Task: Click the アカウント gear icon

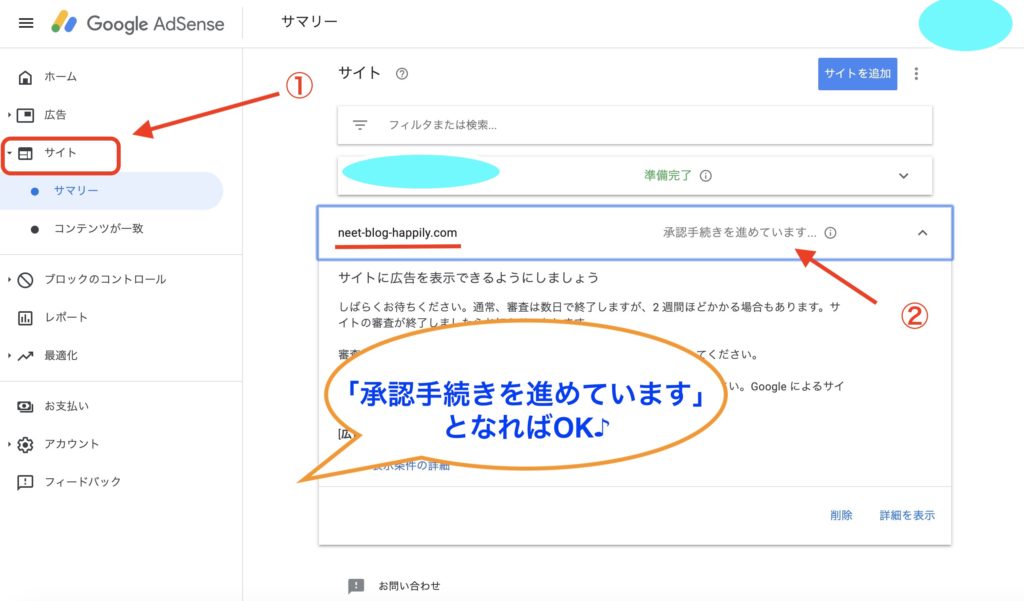Action: 25,445
